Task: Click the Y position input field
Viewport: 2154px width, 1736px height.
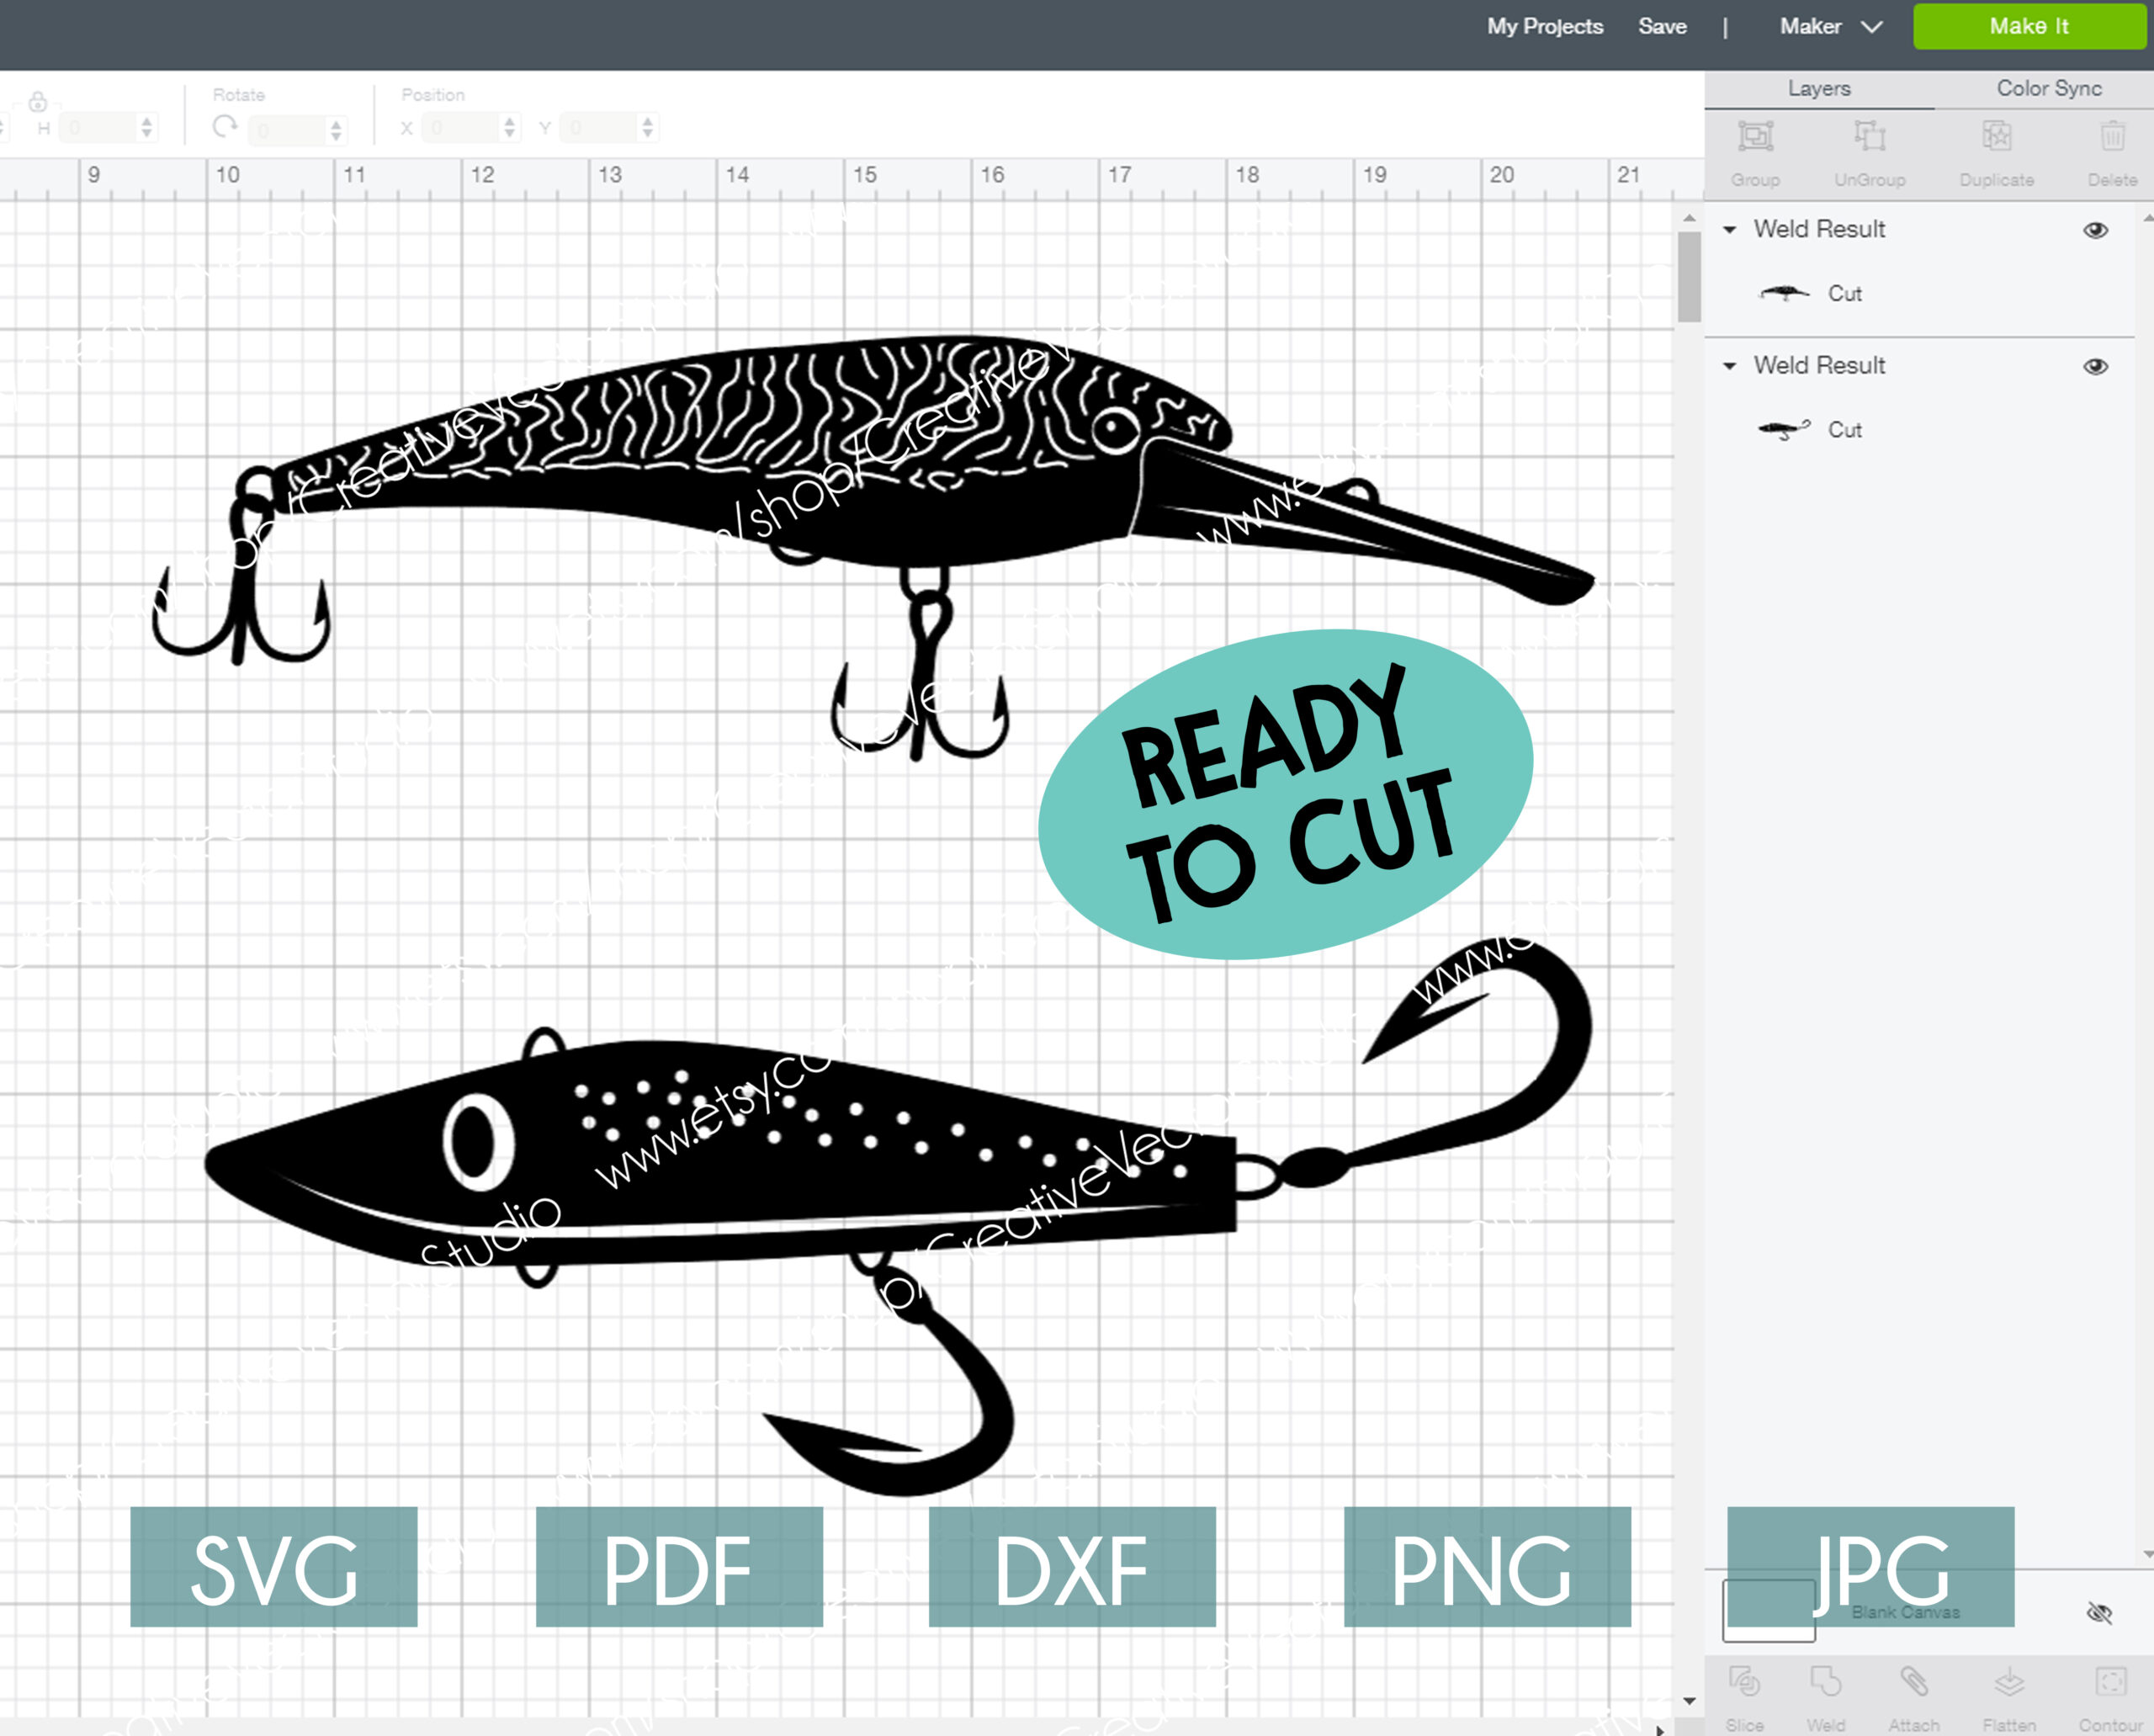Action: click(597, 128)
